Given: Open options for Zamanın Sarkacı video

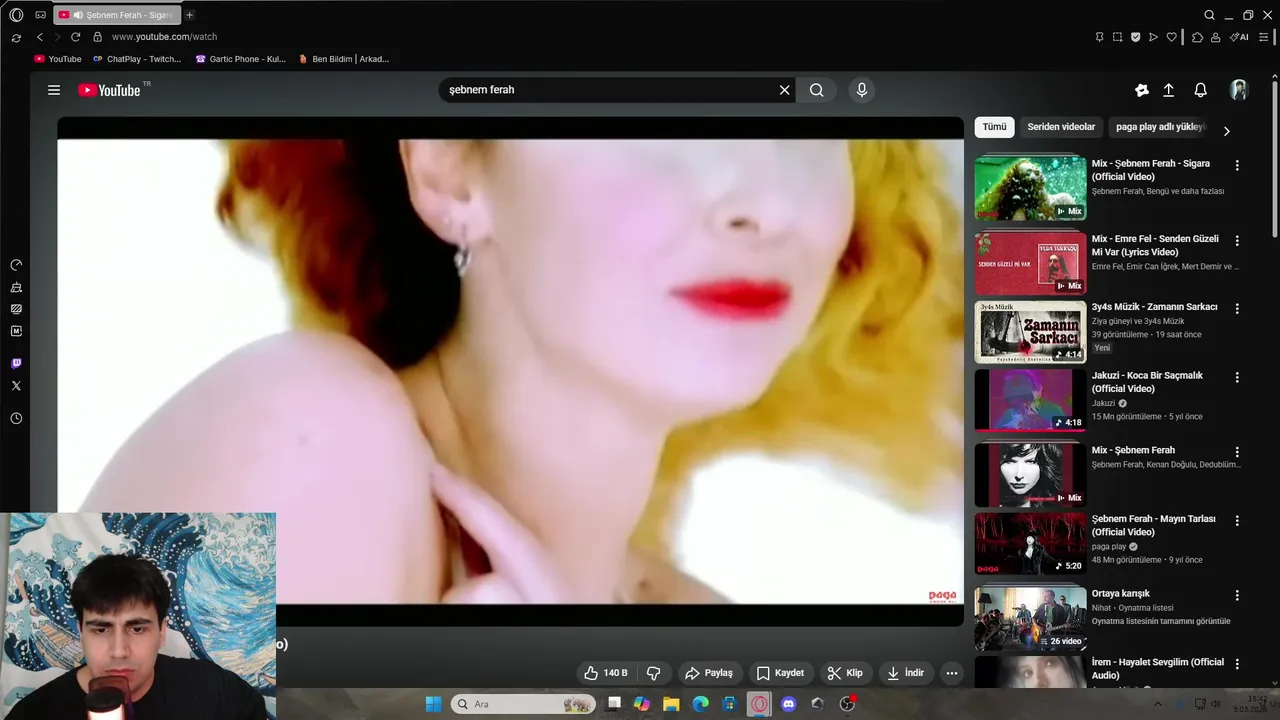Looking at the screenshot, I should (x=1237, y=309).
